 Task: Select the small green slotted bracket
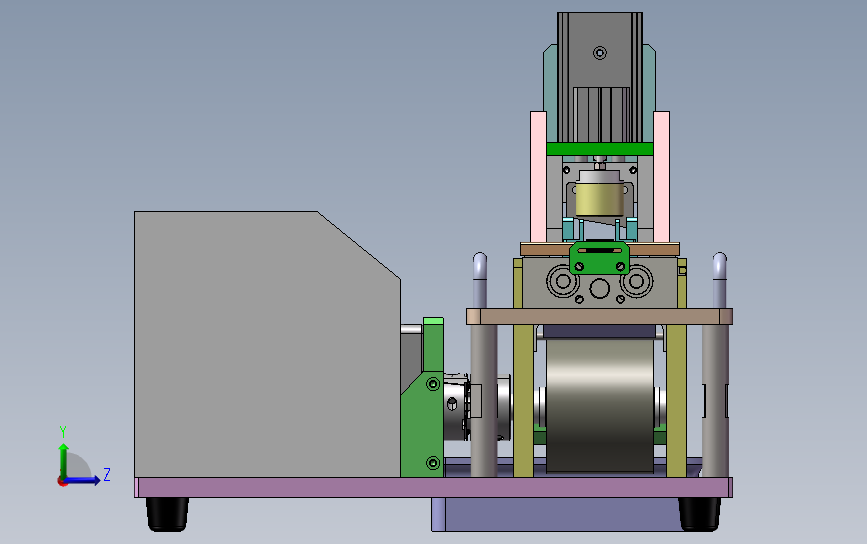600,258
